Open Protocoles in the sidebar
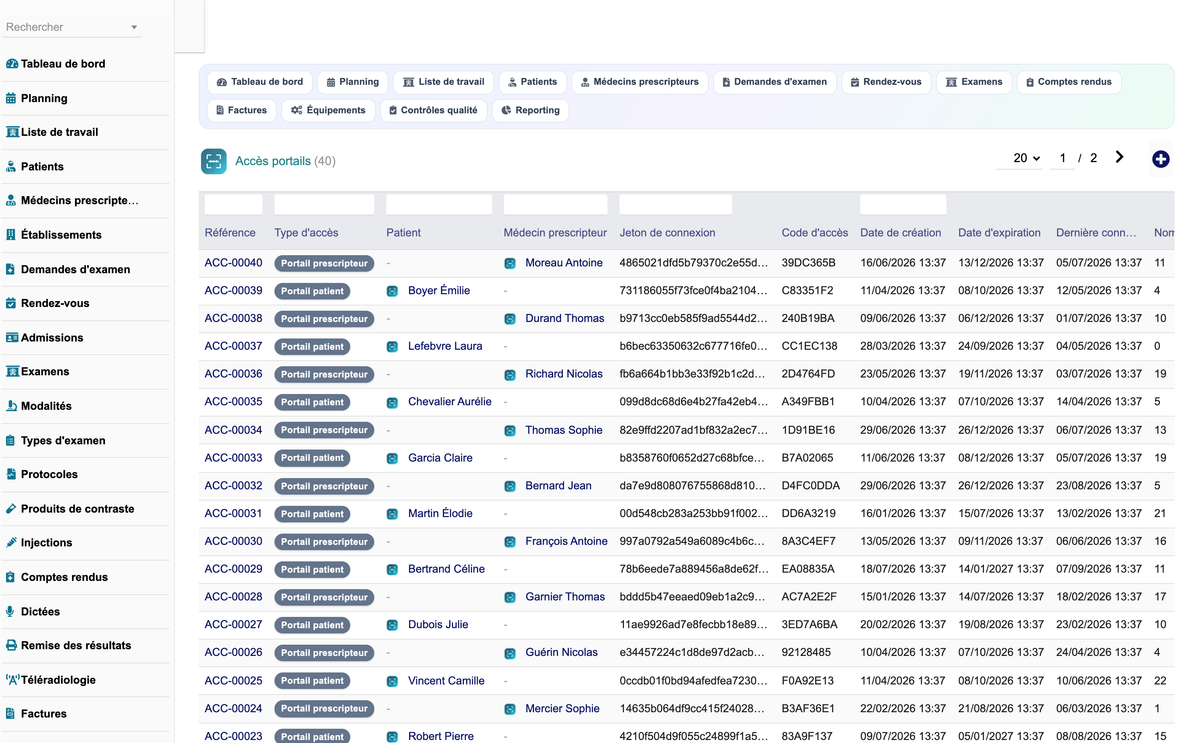 click(49, 474)
